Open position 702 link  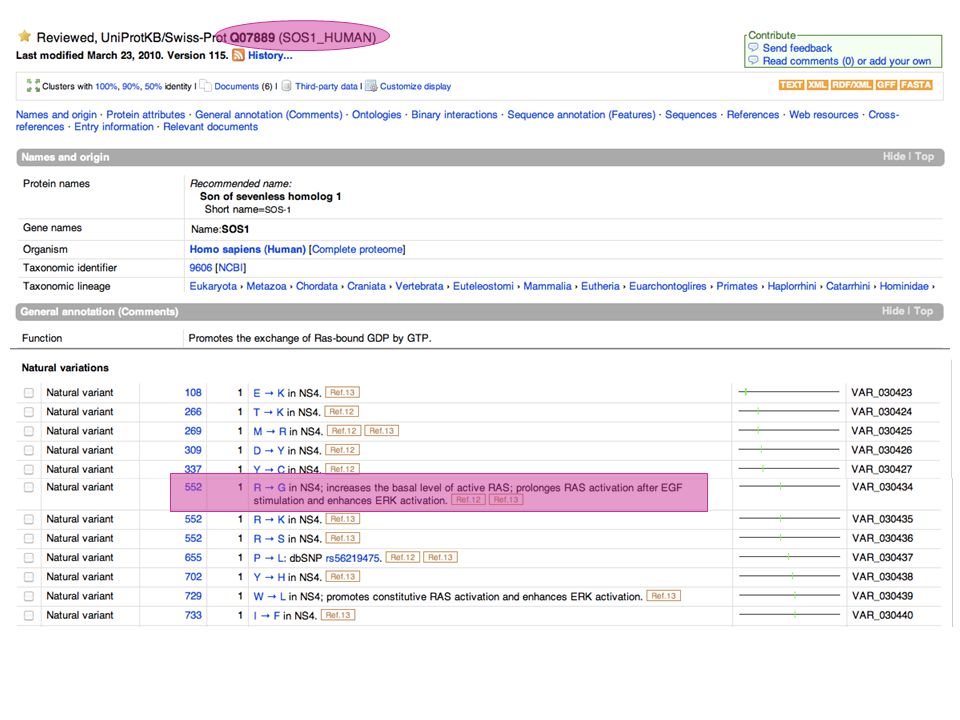pyautogui.click(x=193, y=577)
